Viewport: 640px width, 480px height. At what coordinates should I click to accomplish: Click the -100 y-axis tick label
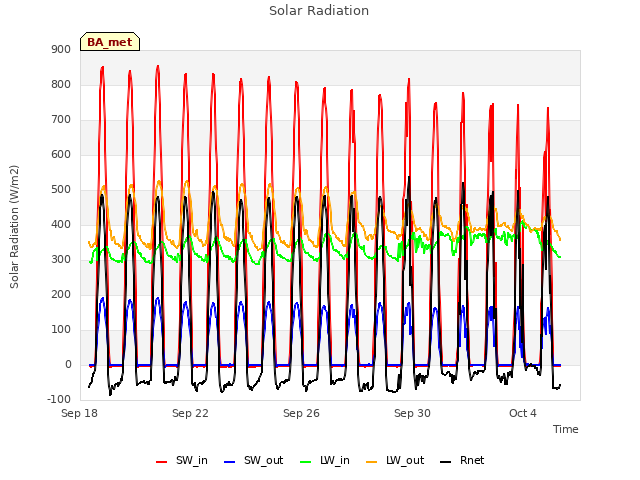coord(59,399)
